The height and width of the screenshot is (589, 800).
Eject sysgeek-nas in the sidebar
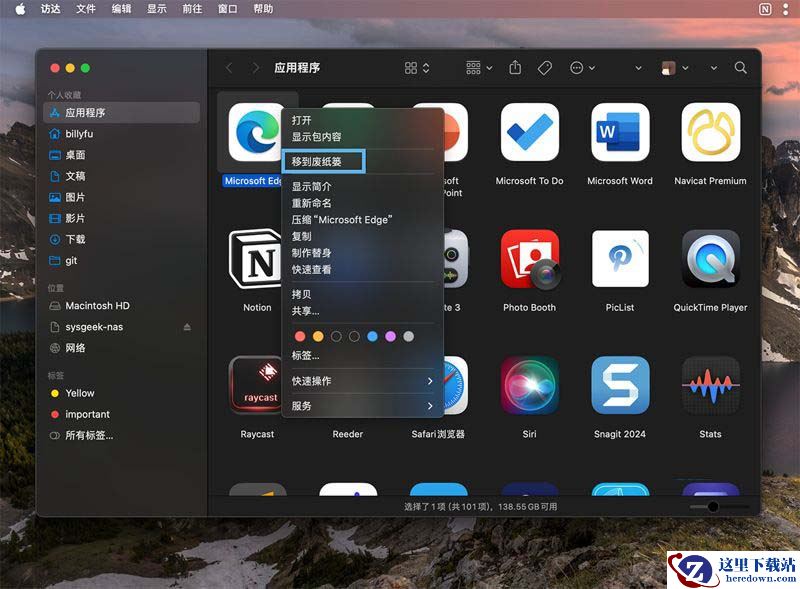click(187, 327)
